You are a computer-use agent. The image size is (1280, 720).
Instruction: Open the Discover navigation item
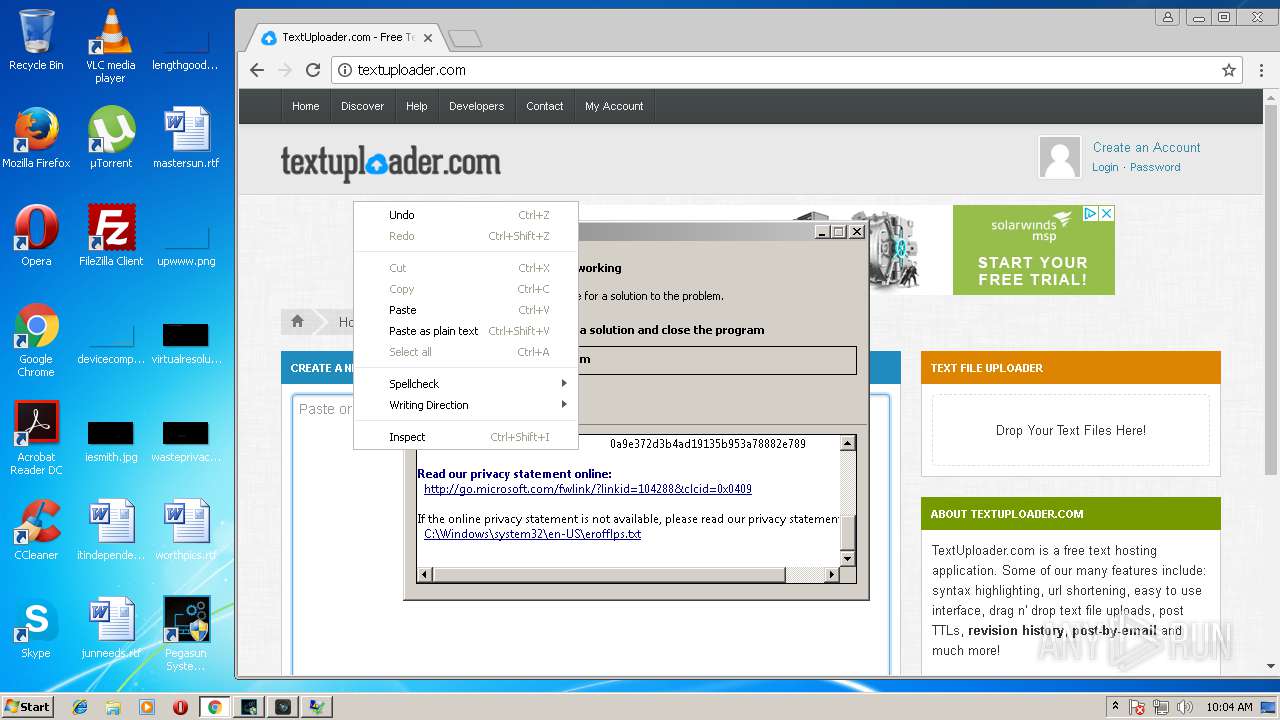pos(362,106)
